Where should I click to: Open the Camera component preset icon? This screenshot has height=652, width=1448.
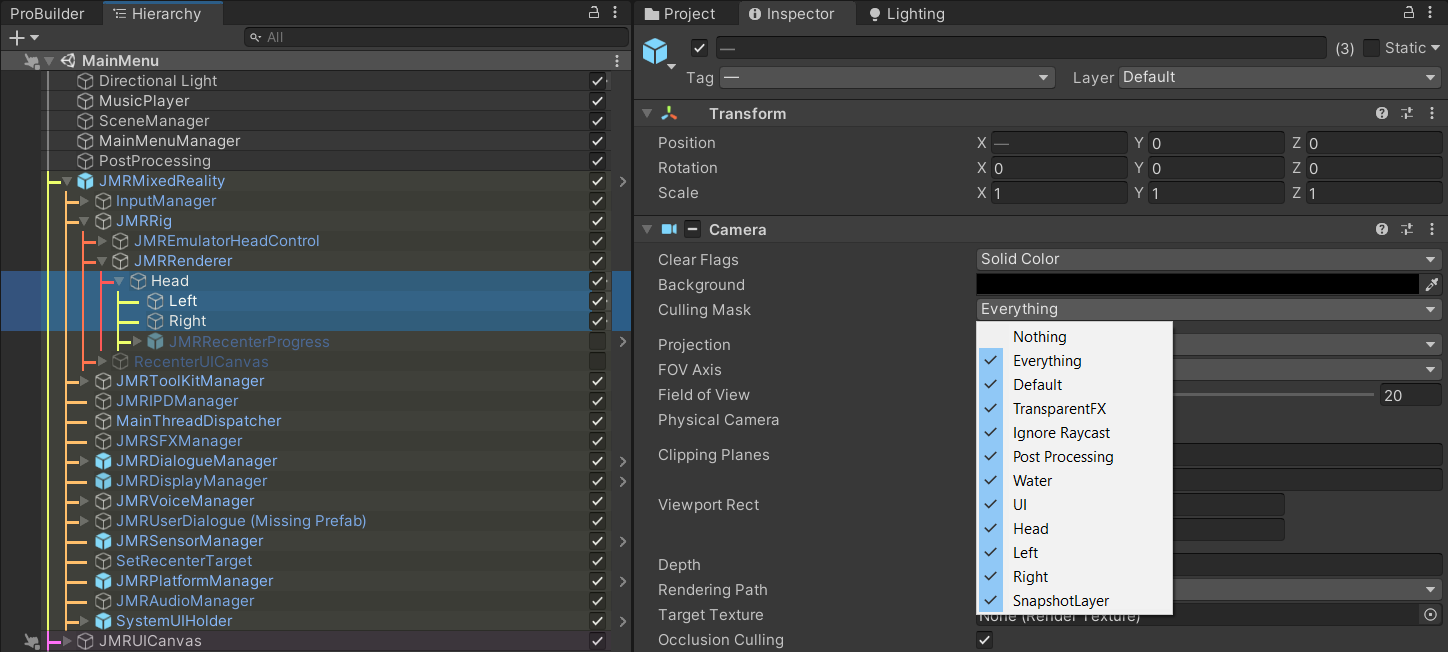click(x=1407, y=230)
